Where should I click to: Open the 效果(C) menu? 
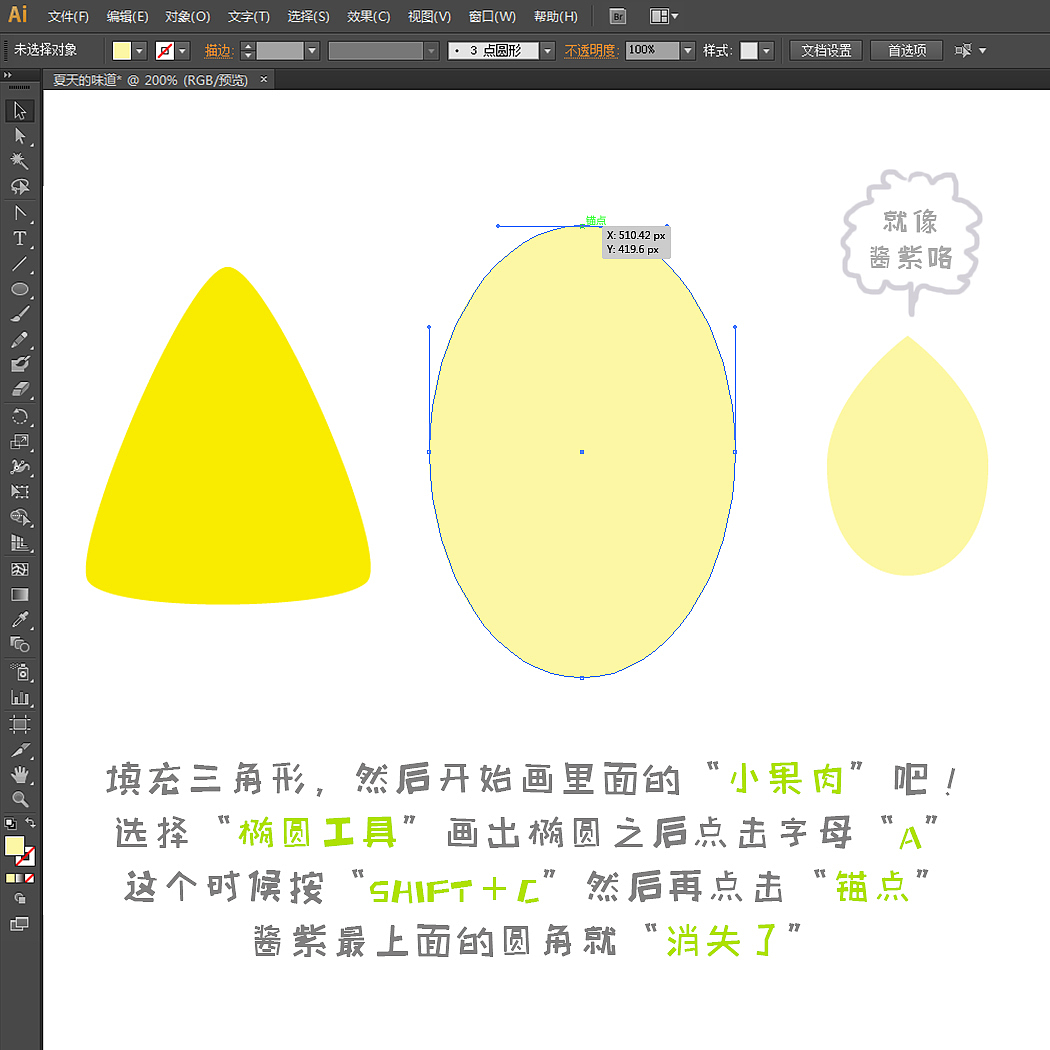click(368, 17)
